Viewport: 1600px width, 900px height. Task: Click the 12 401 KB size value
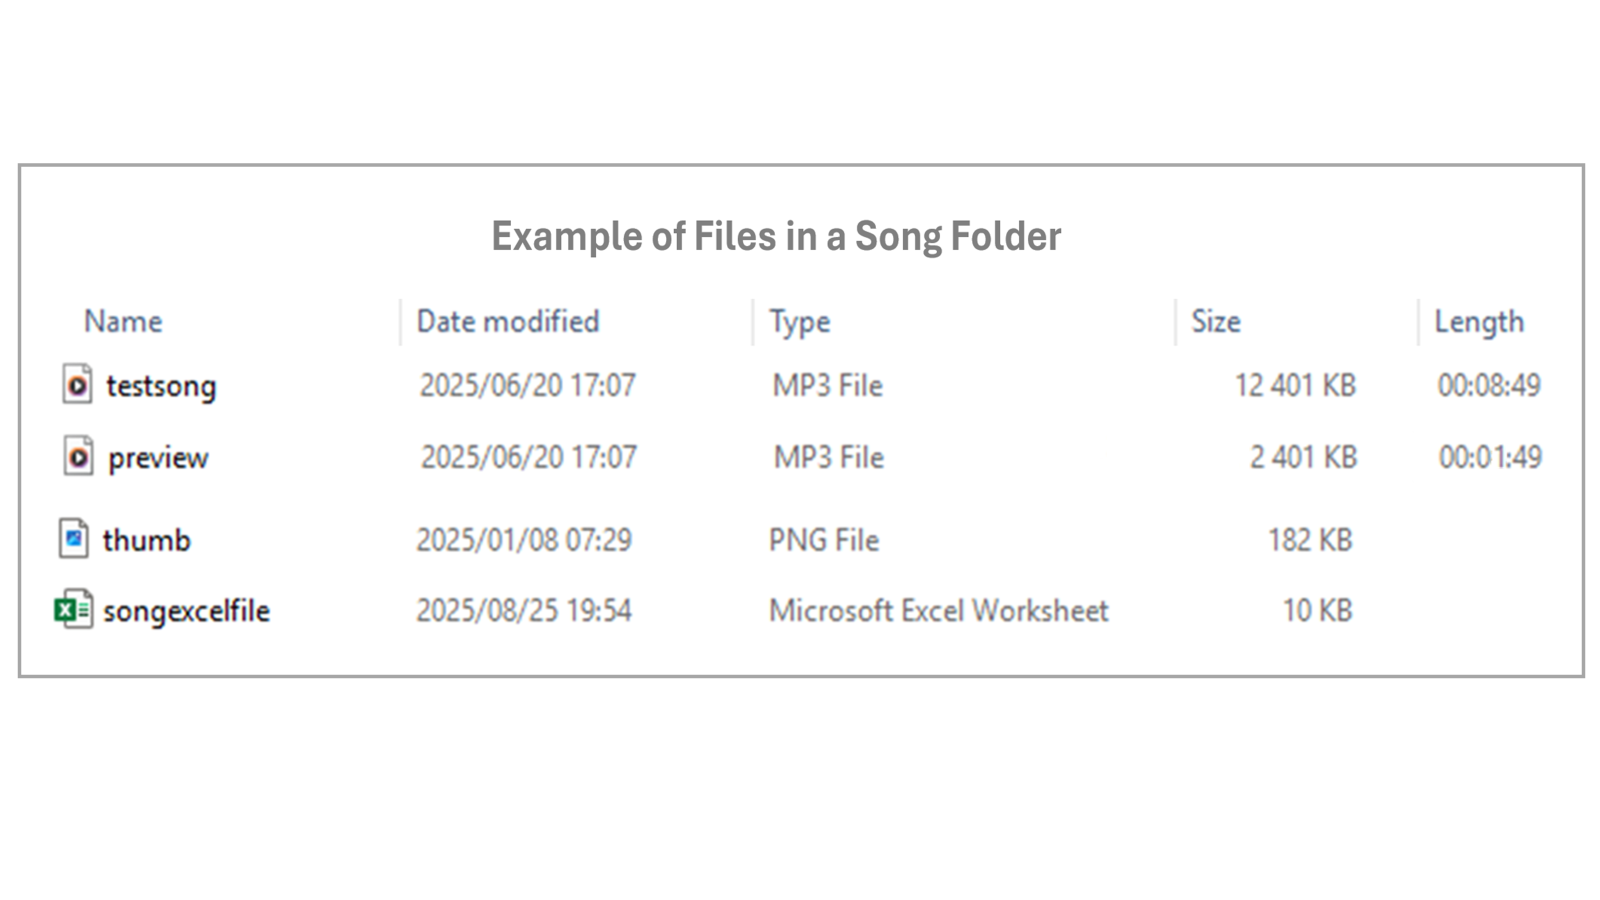pyautogui.click(x=1295, y=385)
